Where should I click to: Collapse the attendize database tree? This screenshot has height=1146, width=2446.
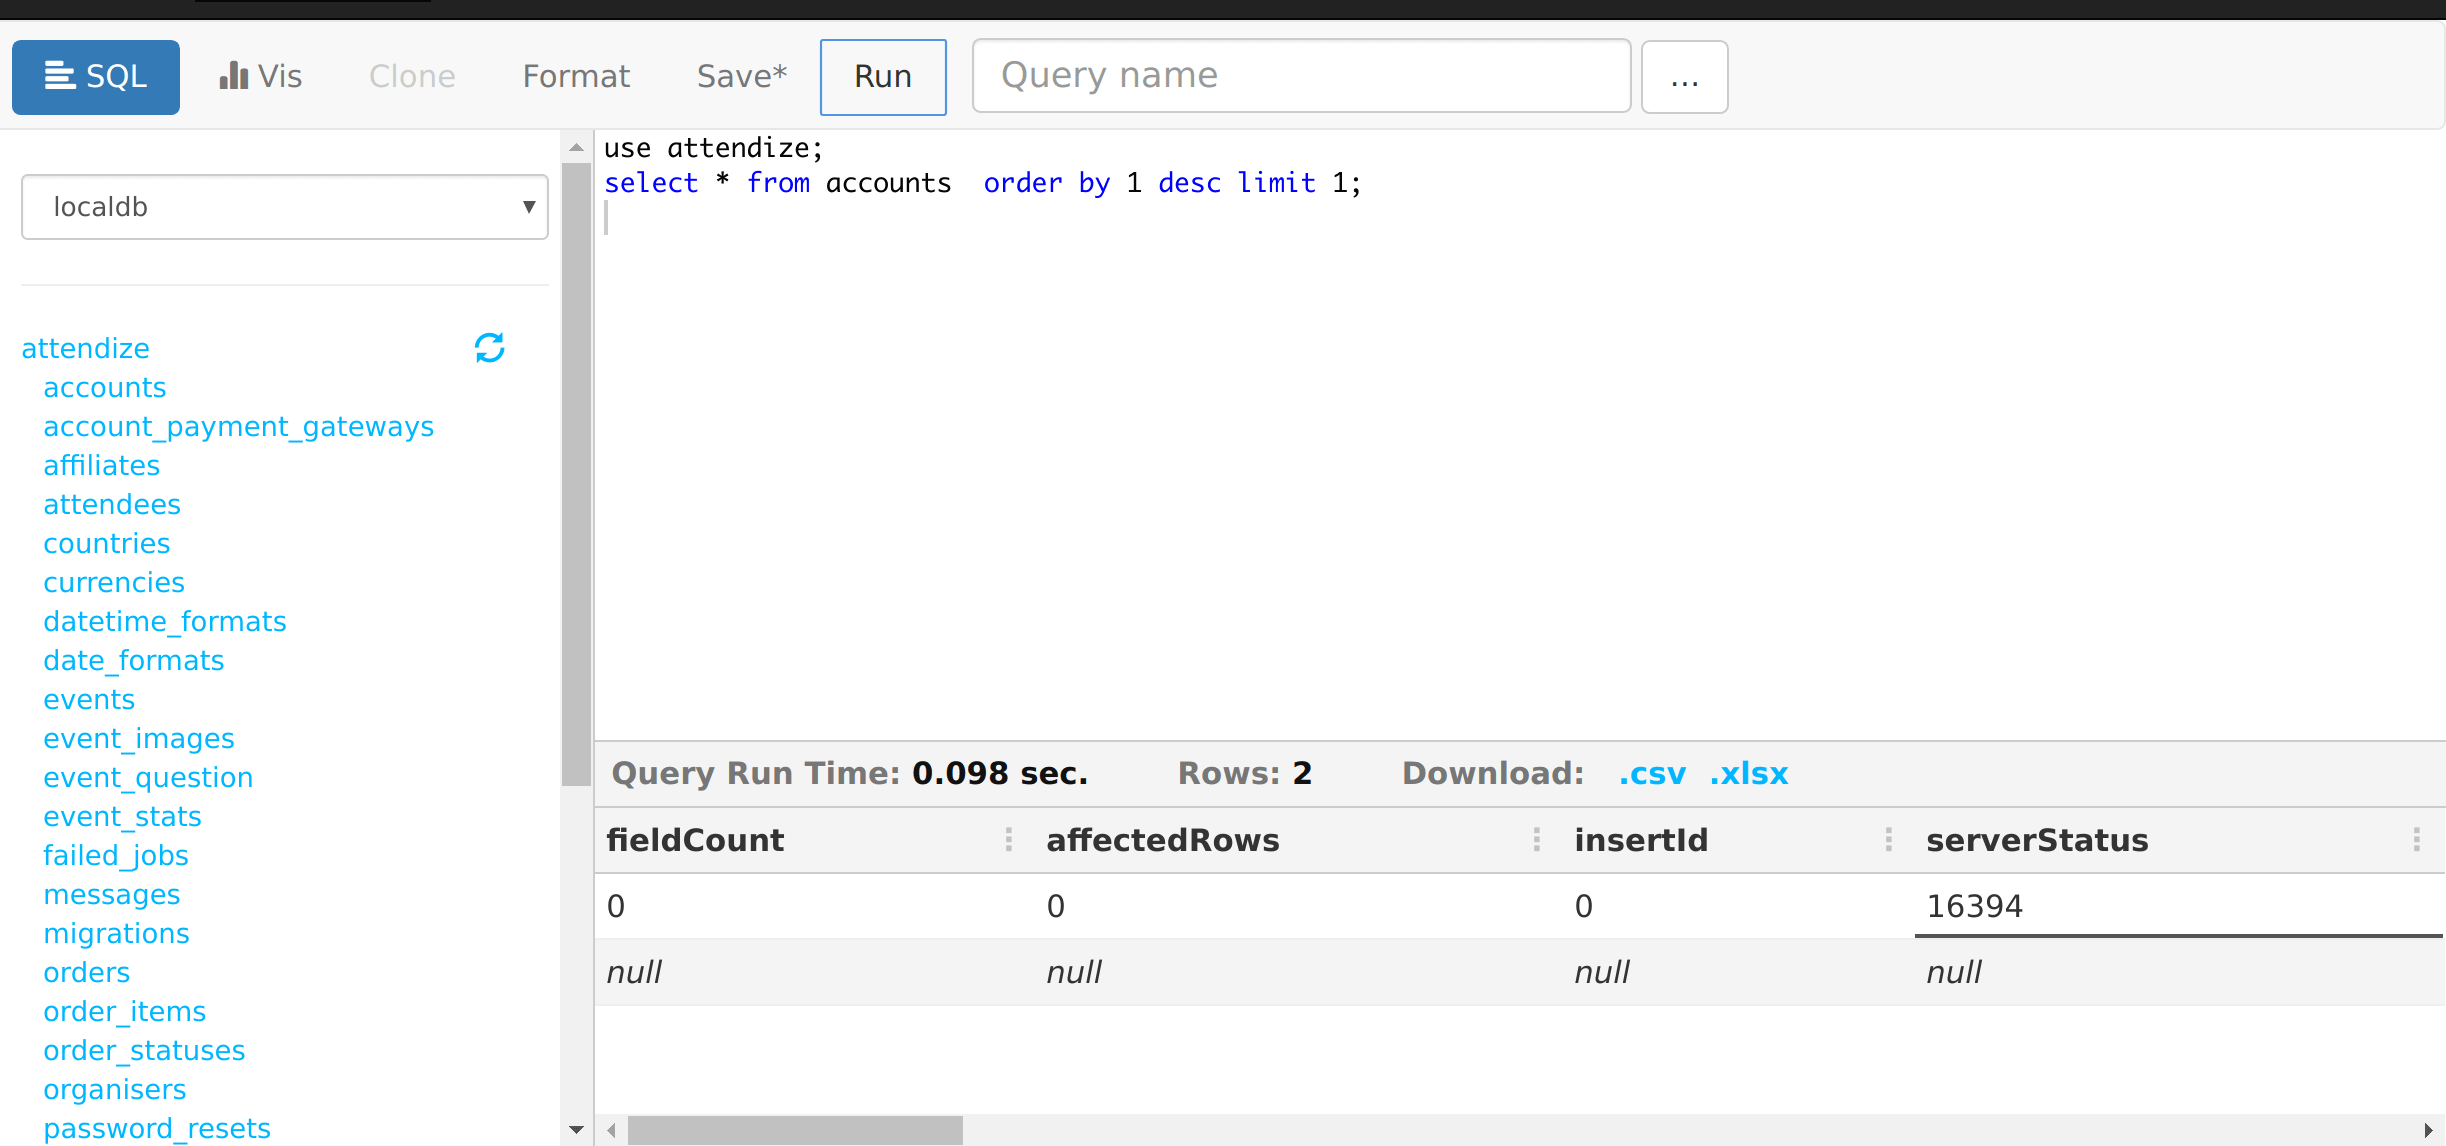[85, 348]
